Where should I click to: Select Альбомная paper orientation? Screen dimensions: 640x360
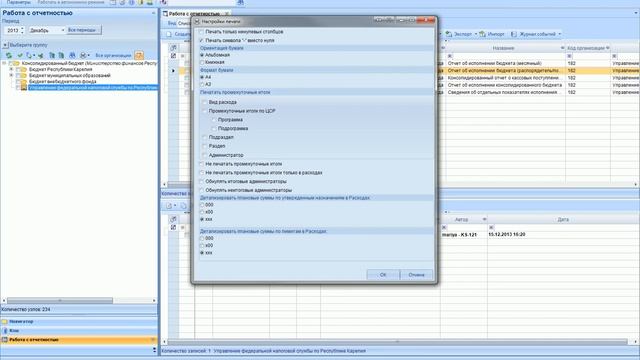pyautogui.click(x=202, y=55)
